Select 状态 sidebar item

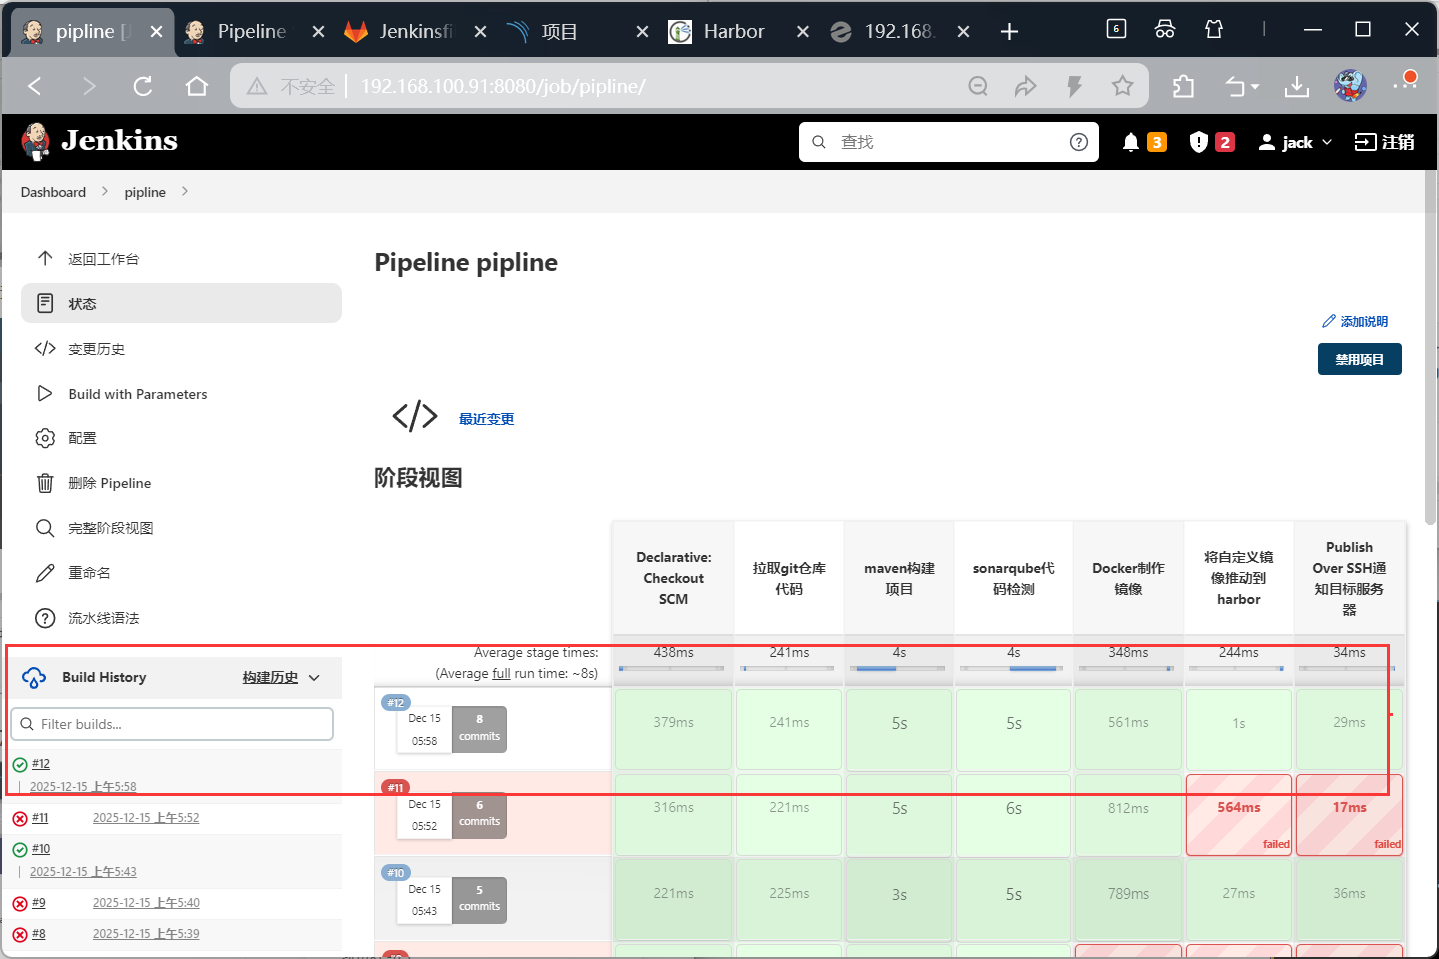tap(181, 303)
